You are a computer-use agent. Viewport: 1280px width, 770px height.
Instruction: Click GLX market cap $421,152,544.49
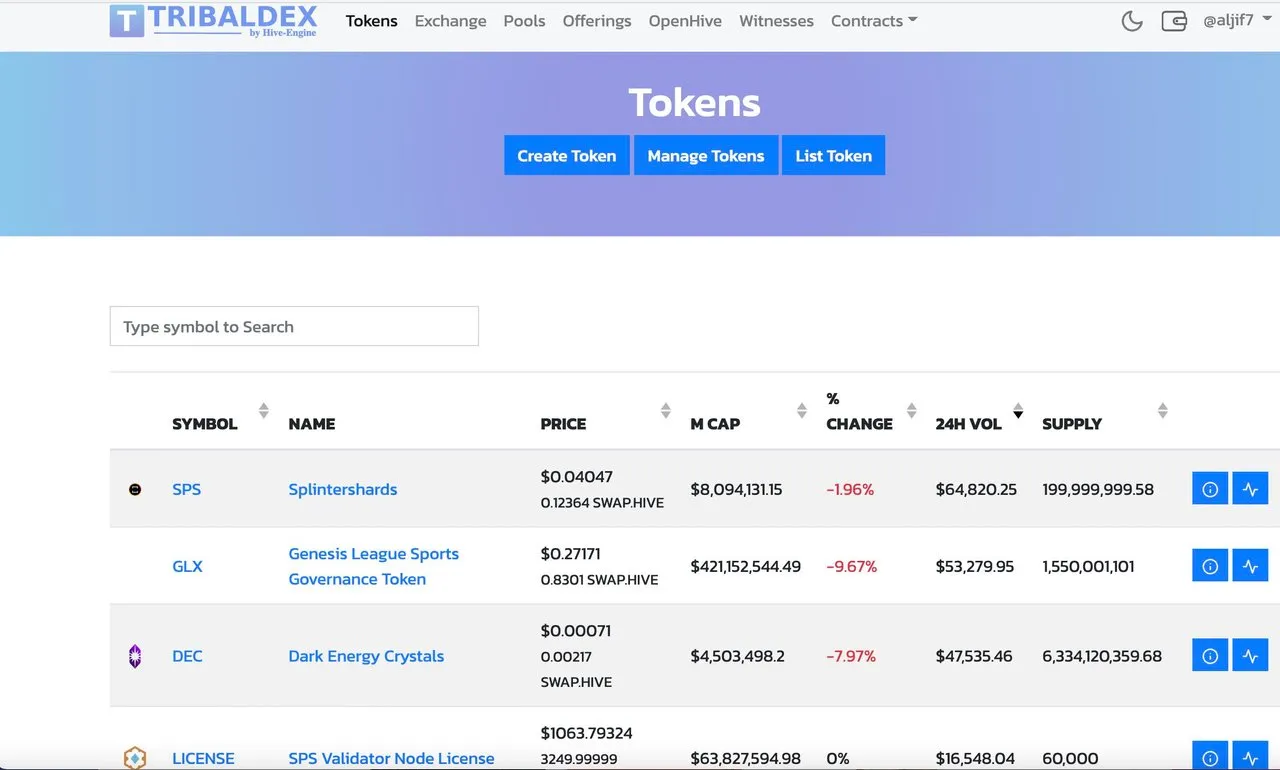tap(745, 566)
